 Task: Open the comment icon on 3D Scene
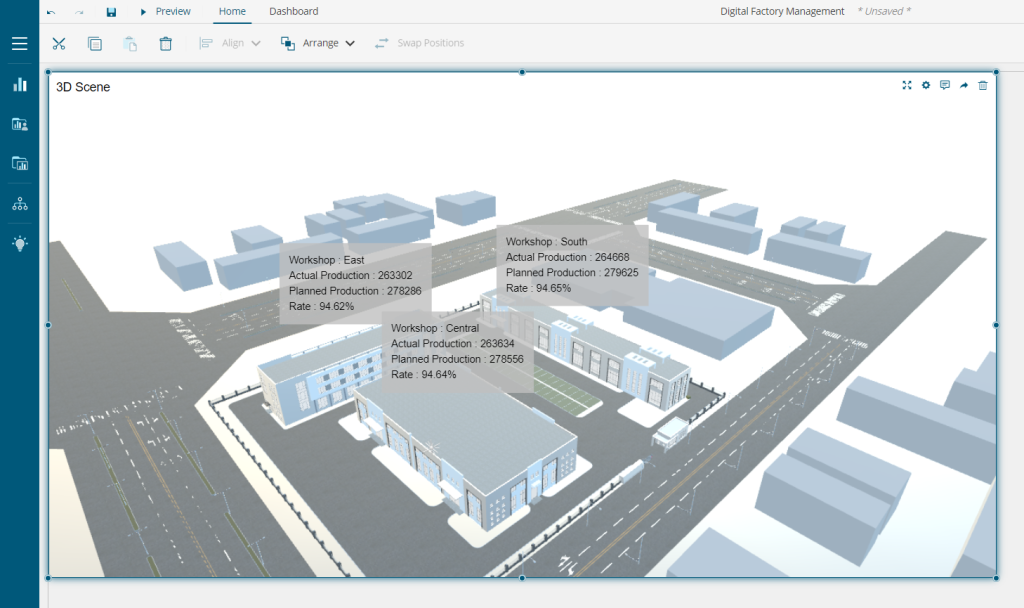[945, 86]
